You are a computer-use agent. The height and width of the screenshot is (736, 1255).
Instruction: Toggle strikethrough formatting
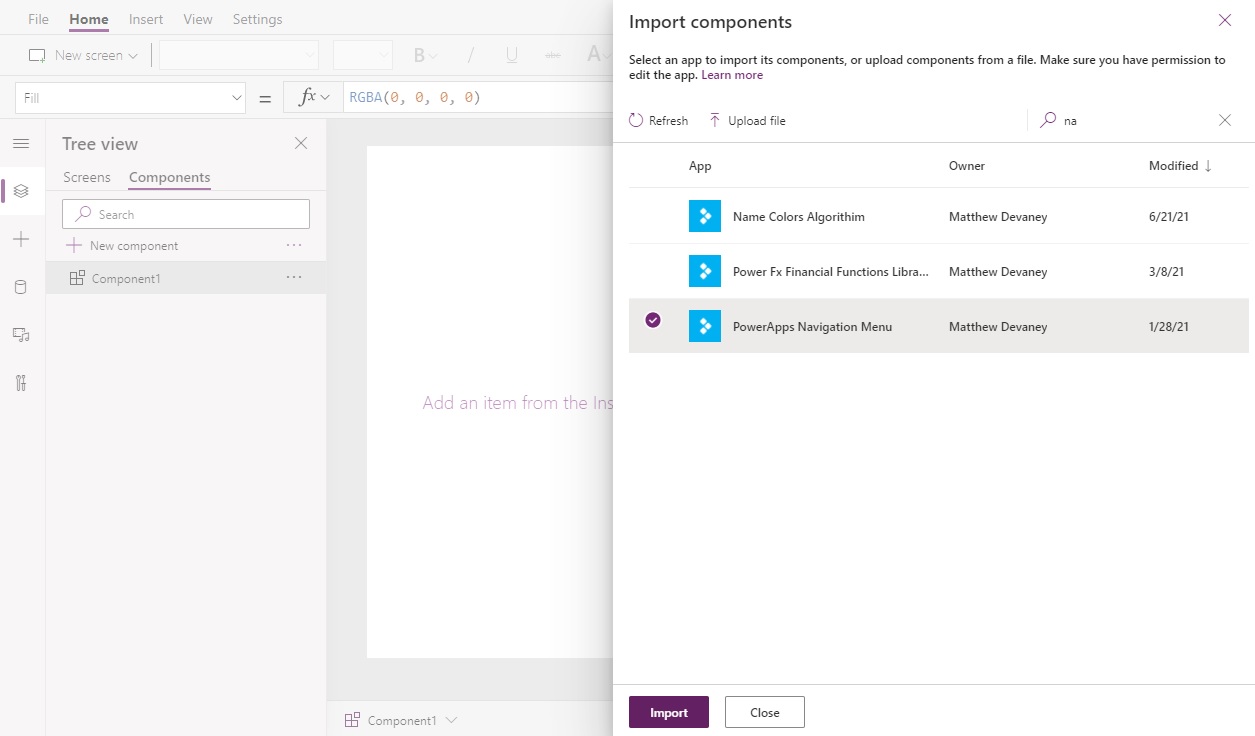(552, 55)
